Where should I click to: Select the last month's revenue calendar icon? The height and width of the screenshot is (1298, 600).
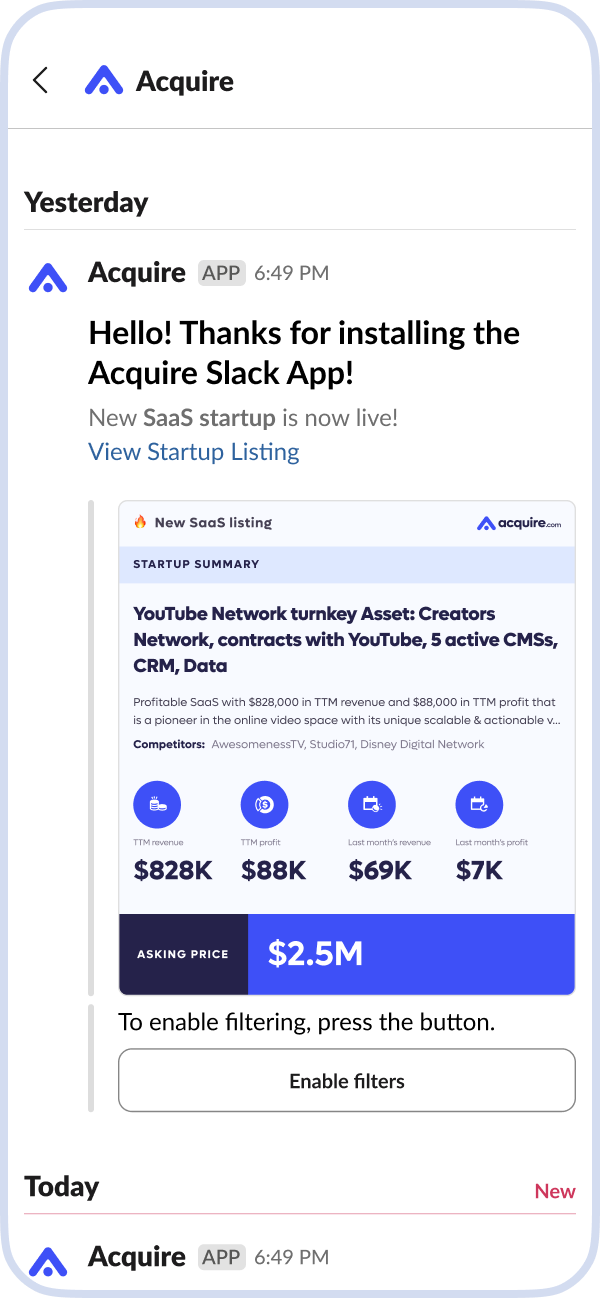point(371,804)
